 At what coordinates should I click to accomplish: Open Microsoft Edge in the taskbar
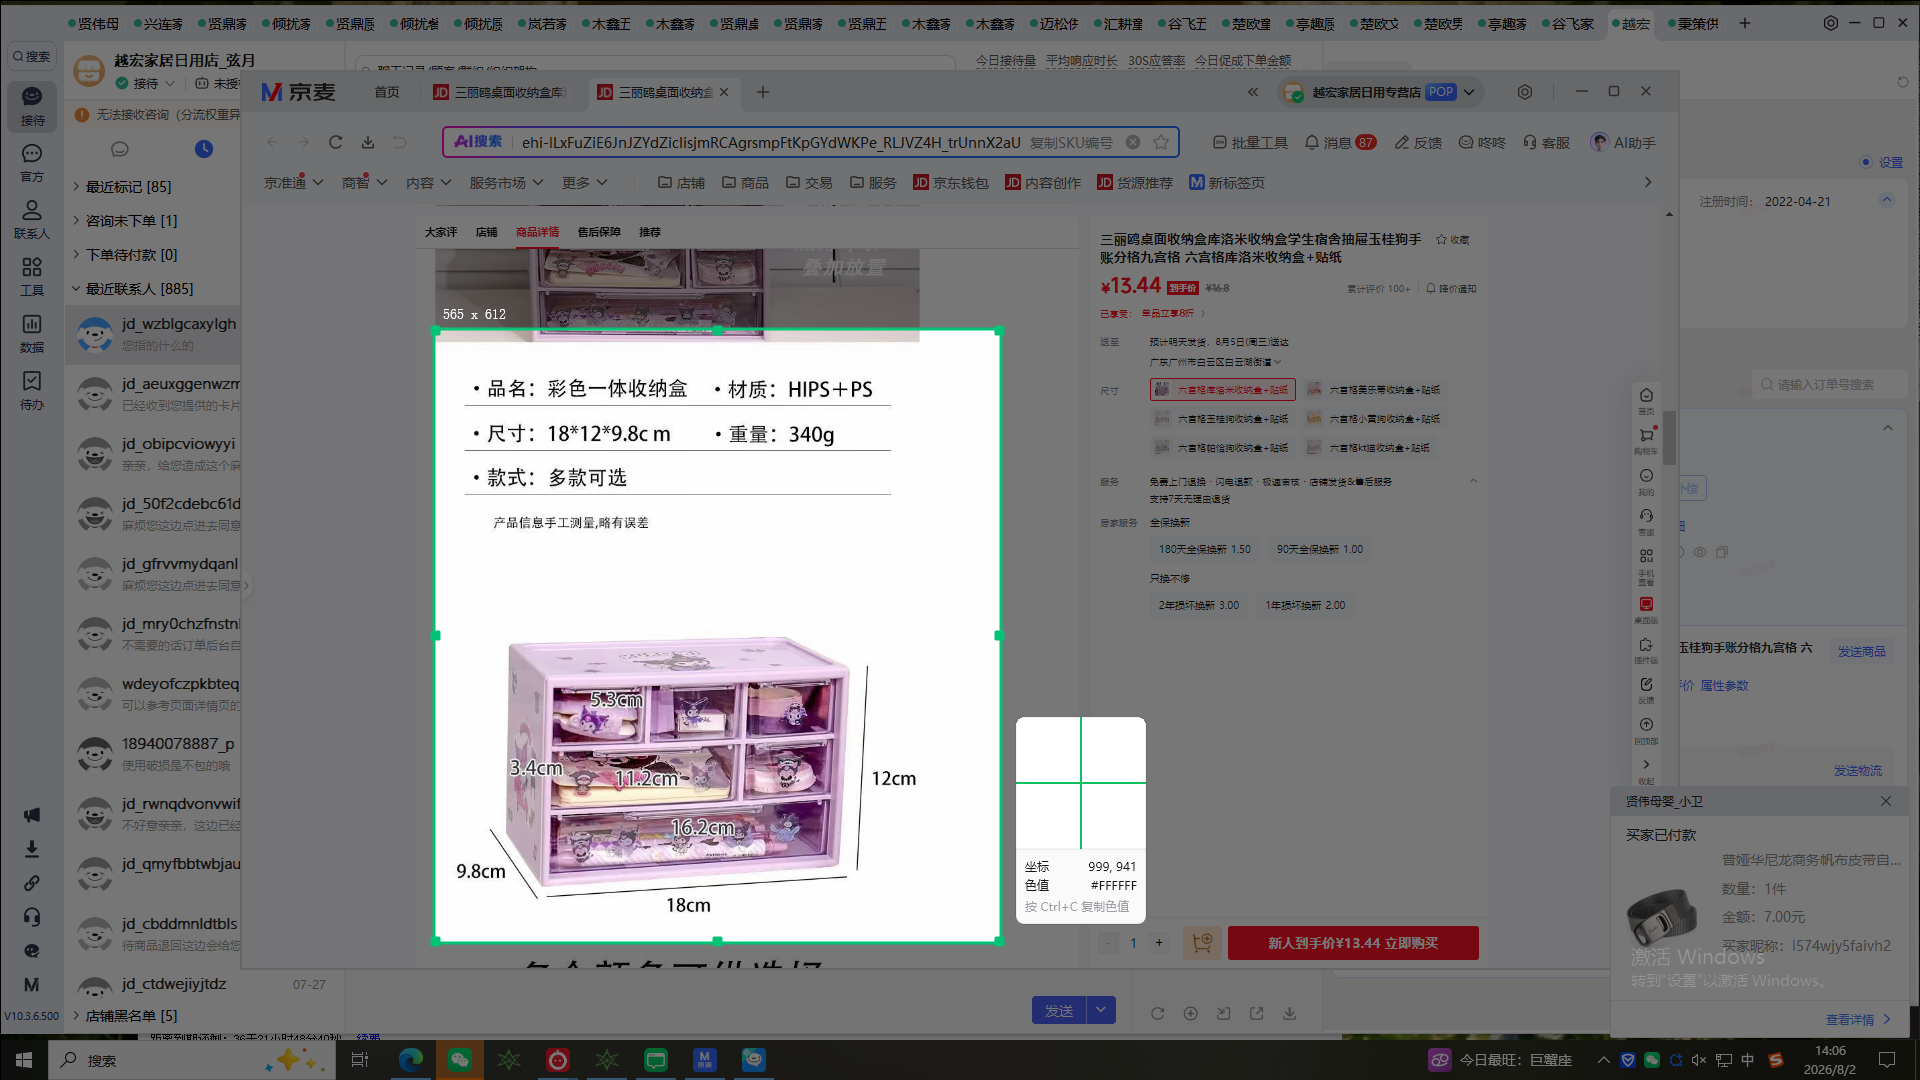(x=411, y=1060)
